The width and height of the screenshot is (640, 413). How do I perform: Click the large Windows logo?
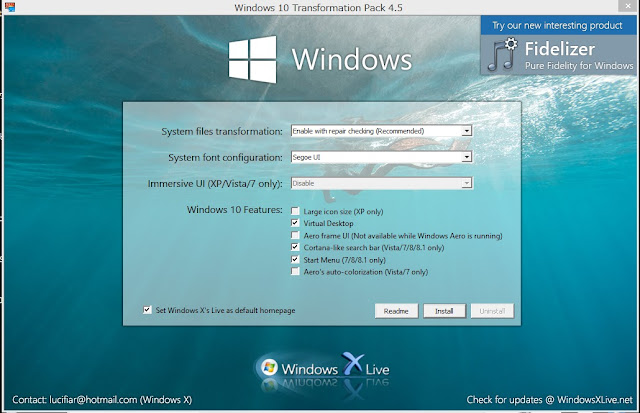click(x=252, y=60)
